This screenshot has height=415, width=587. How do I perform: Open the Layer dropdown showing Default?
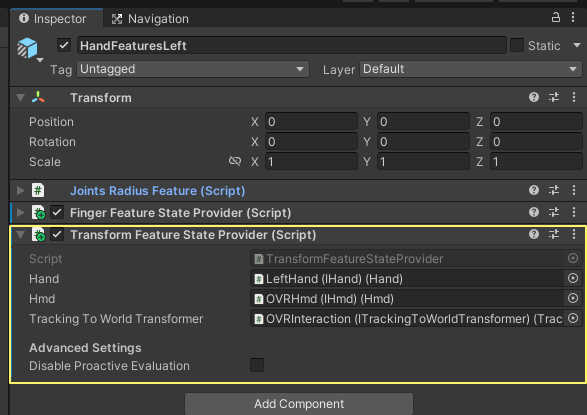coord(471,69)
